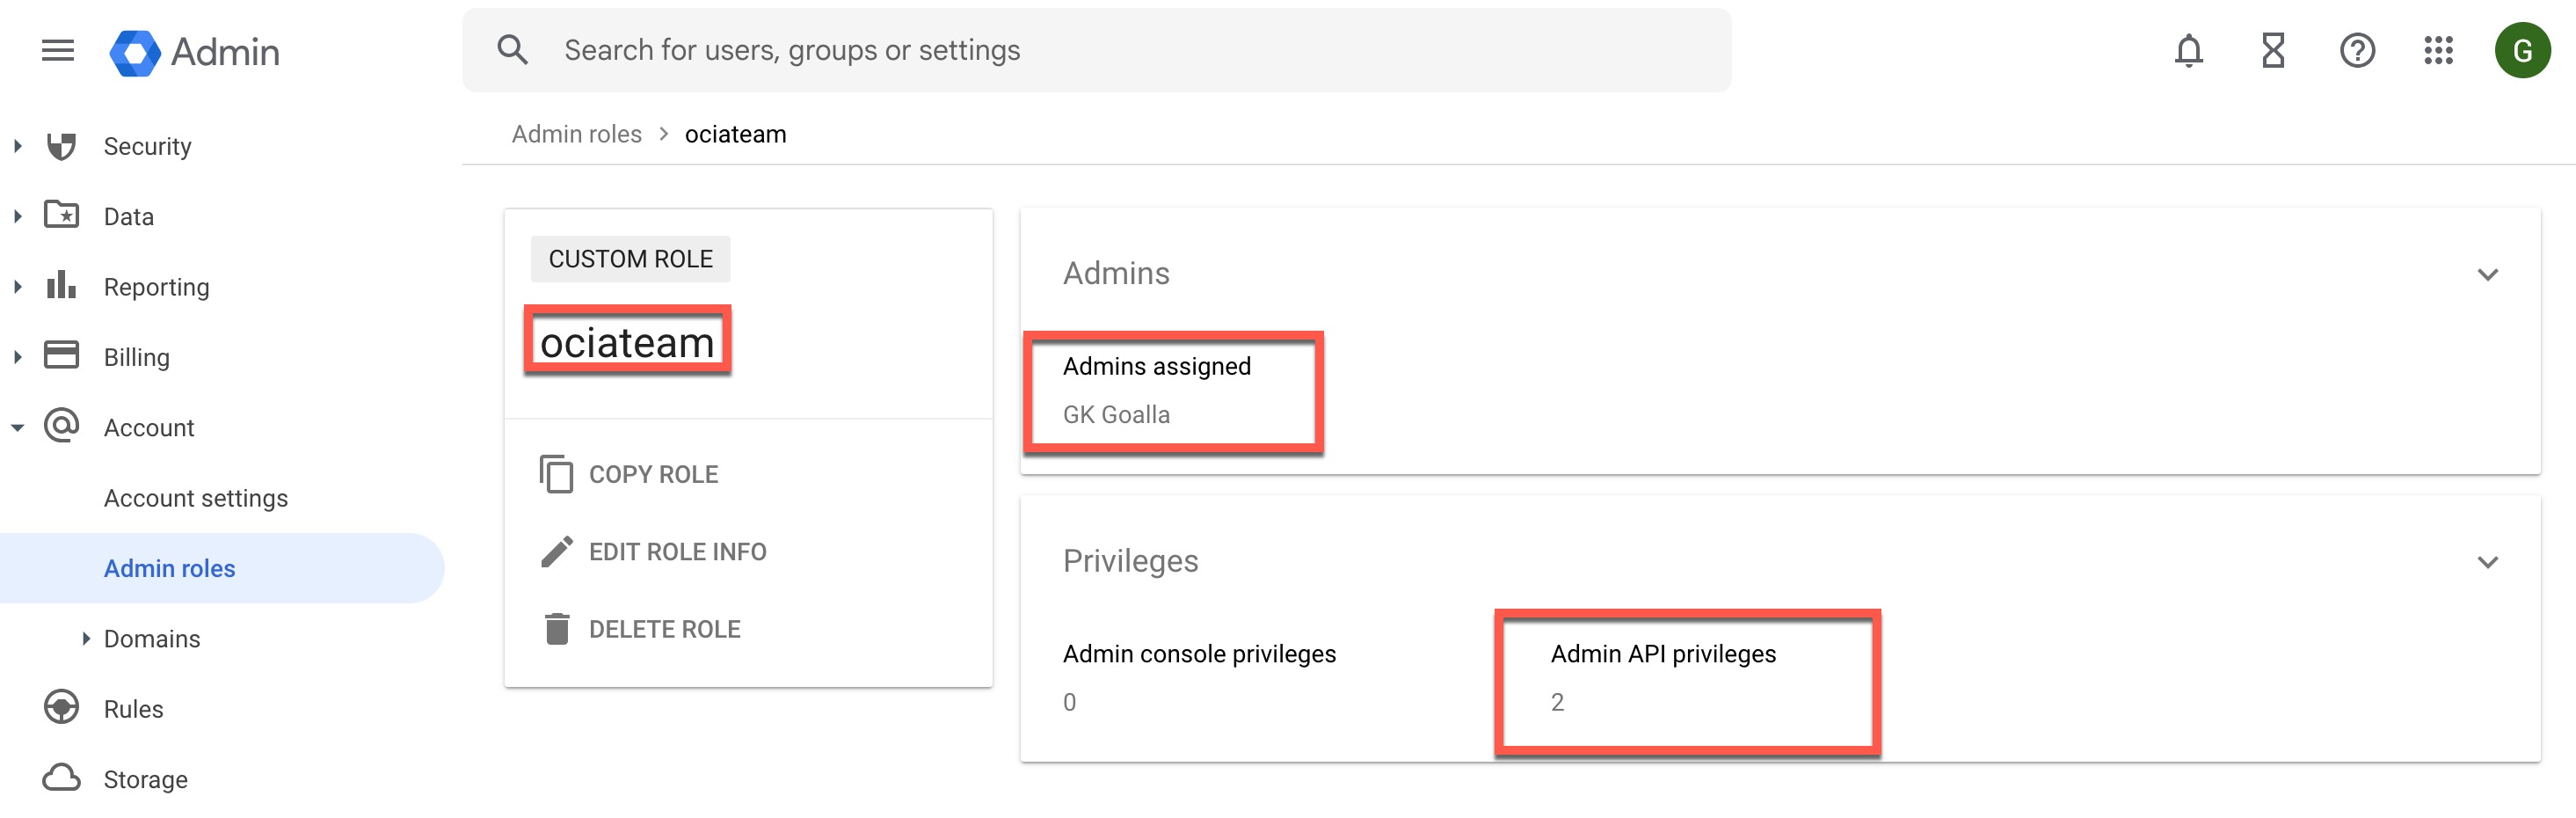Select Admin roles in sidebar
This screenshot has width=2576, height=818.
point(170,568)
